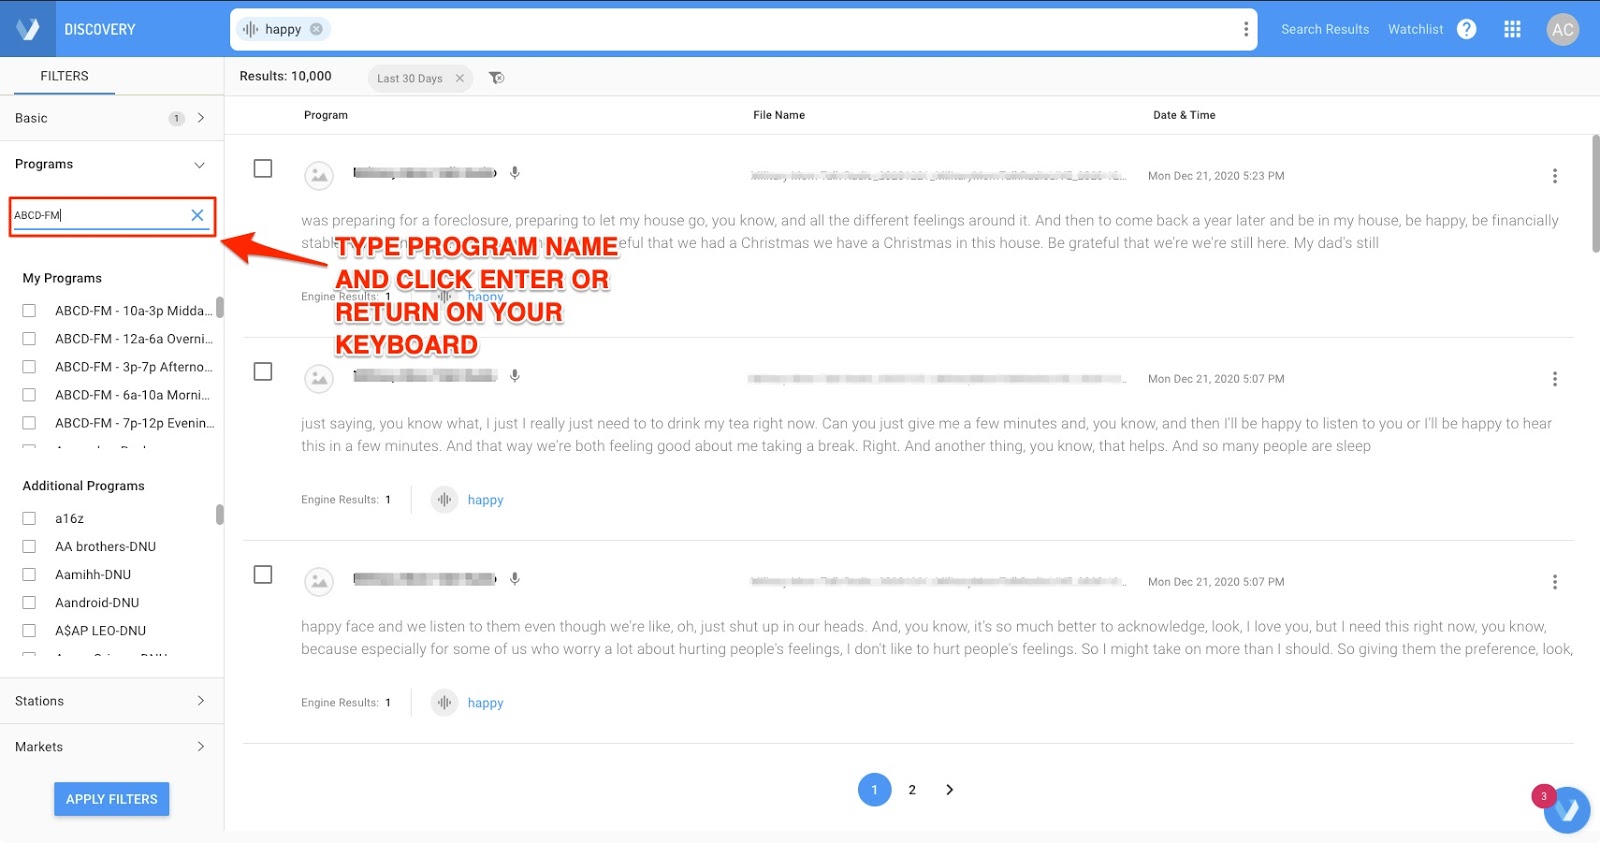Image resolution: width=1600 pixels, height=843 pixels.
Task: Click the save filter icon beside Last 30 Days
Action: (496, 78)
